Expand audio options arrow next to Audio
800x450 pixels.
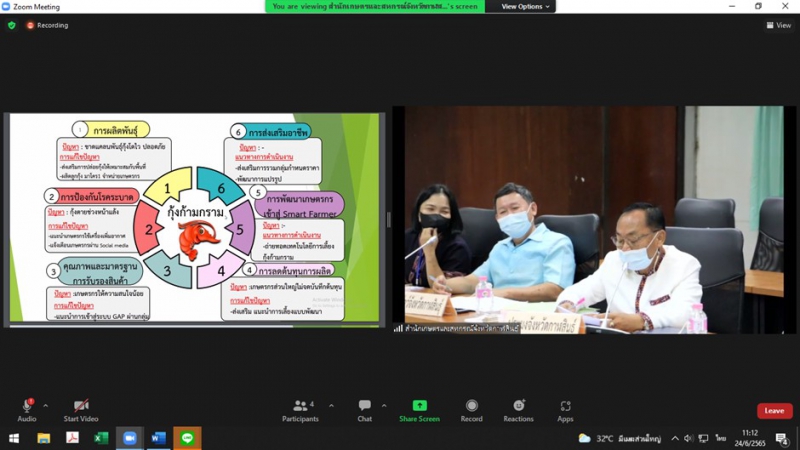point(46,406)
